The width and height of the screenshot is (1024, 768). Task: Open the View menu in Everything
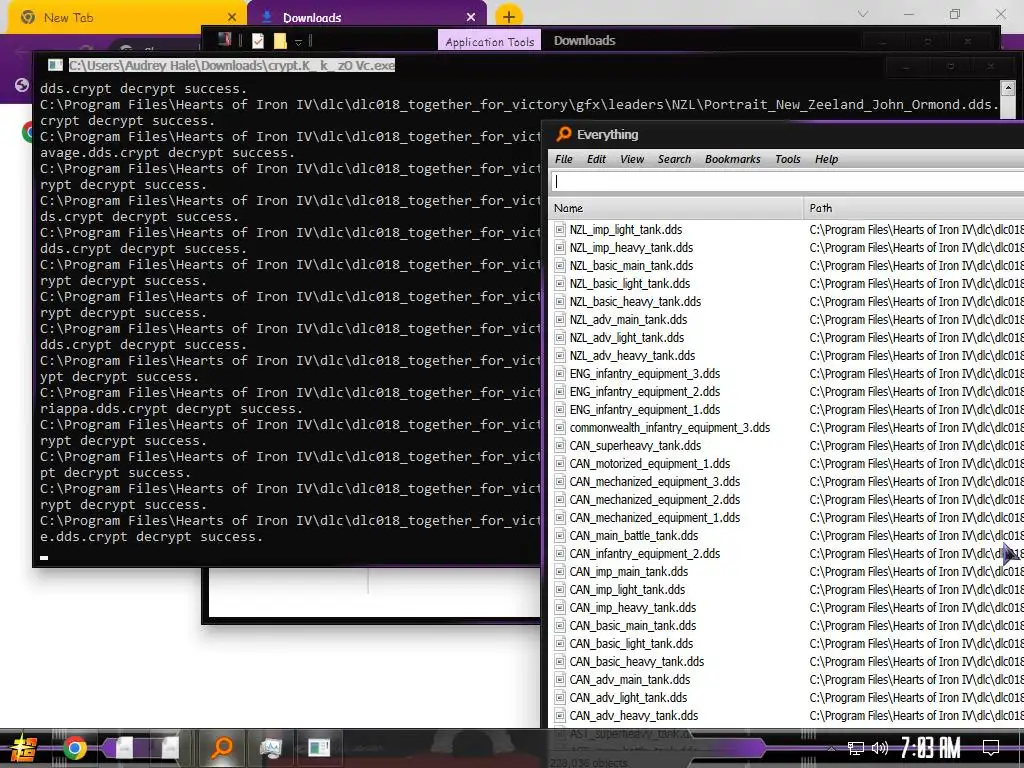click(x=632, y=159)
